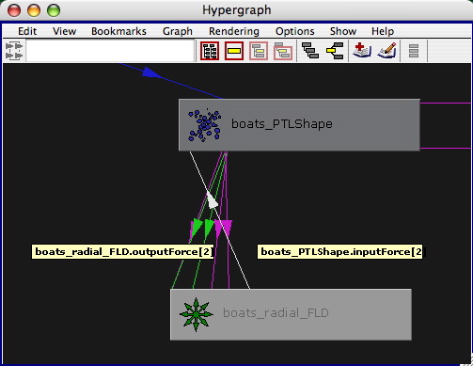473x366 pixels.
Task: Open the Edit menu
Action: [x=27, y=31]
